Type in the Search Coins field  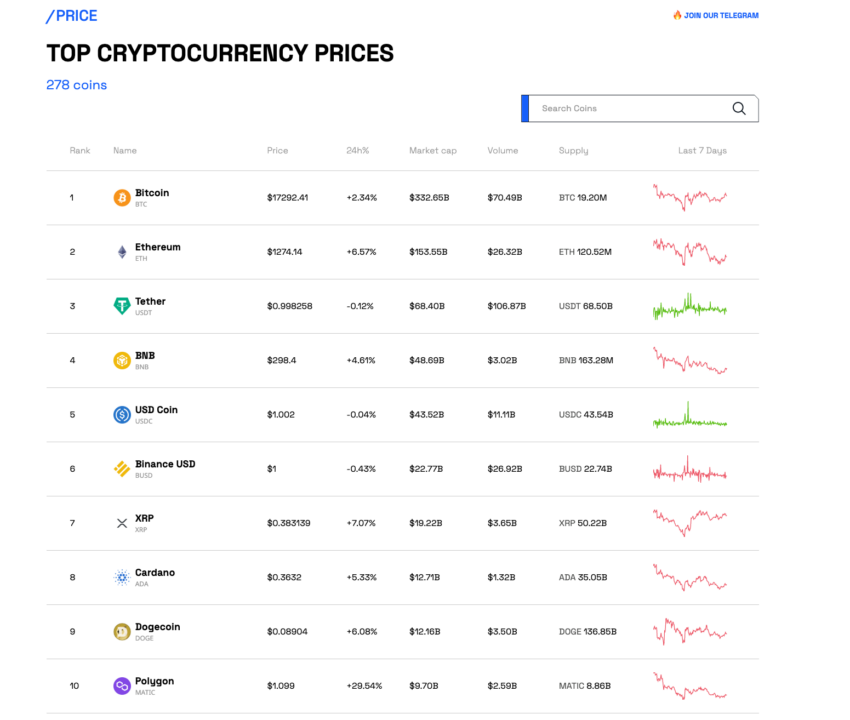[630, 109]
